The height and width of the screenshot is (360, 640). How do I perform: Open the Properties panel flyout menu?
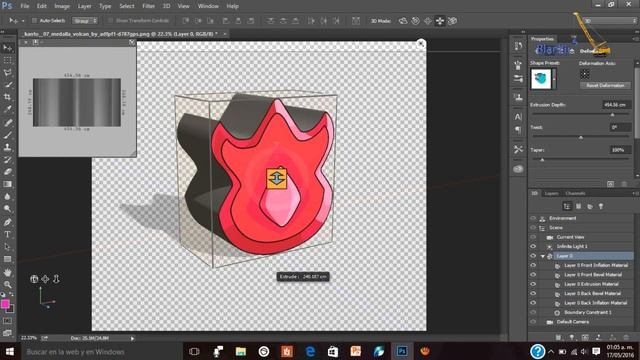coord(635,39)
